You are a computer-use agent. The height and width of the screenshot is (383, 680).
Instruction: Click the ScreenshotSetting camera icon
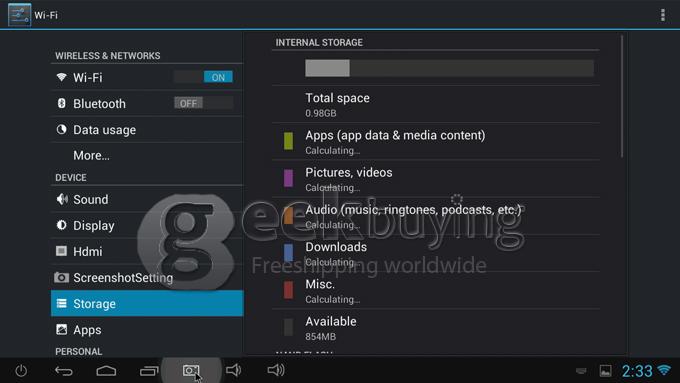point(61,277)
